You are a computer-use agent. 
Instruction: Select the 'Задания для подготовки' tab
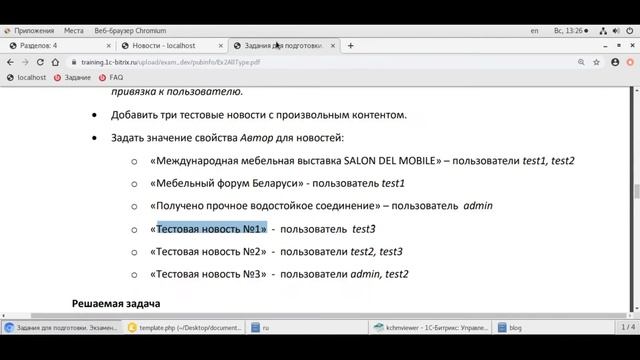(x=284, y=46)
